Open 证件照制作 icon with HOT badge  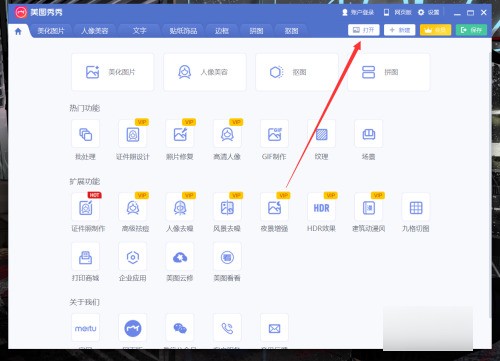(85, 207)
